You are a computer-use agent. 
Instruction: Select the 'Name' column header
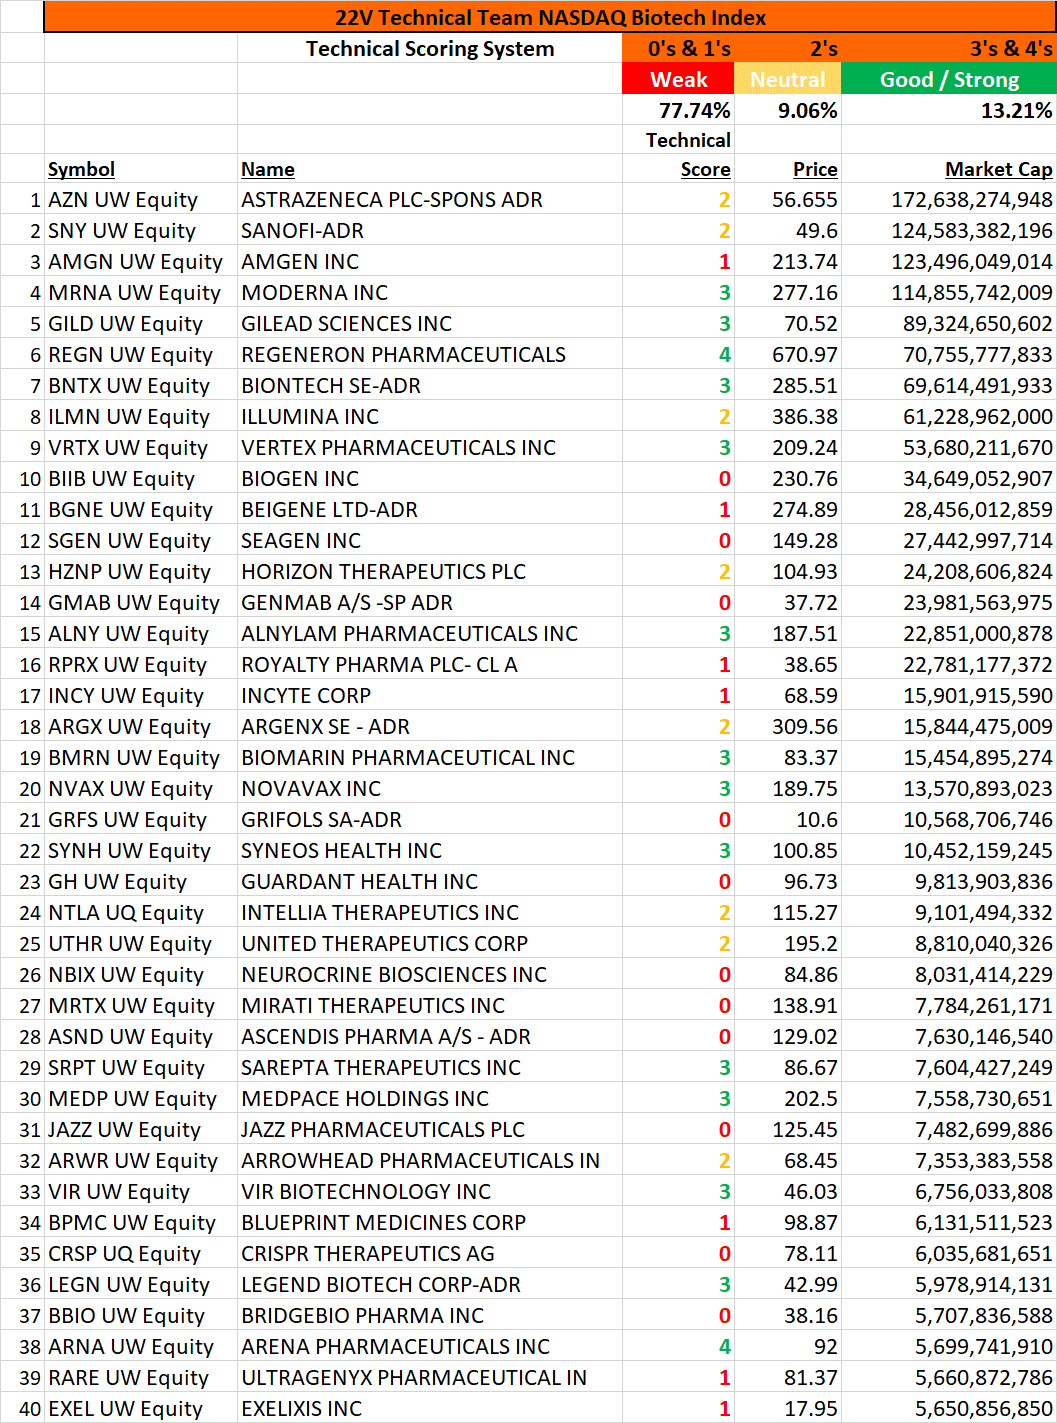(430, 169)
